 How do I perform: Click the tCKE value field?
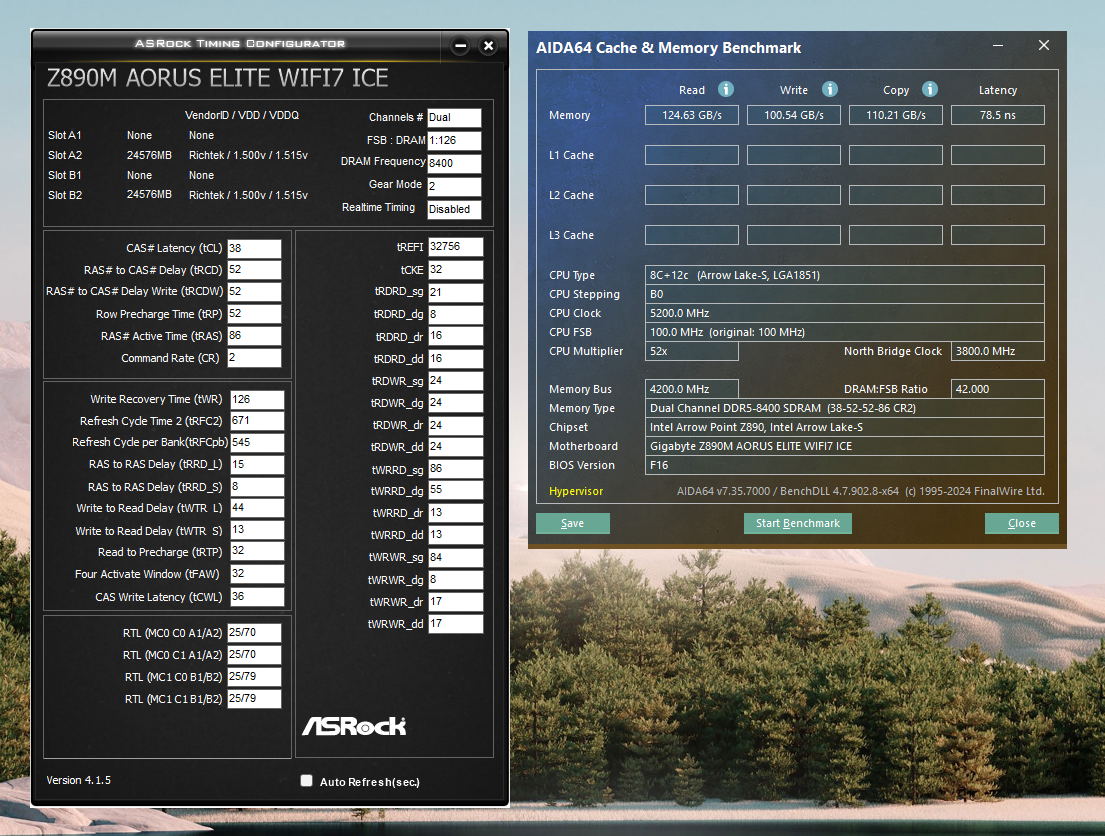(455, 270)
